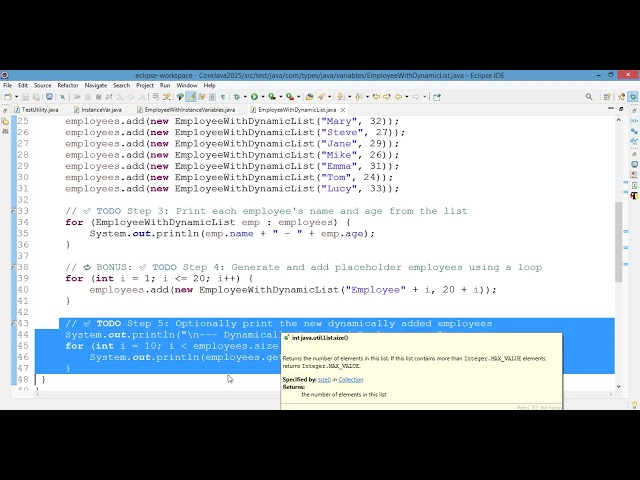Viewport: 640px width, 480px height.
Task: Open the Debug launch dropdown arrow
Action: [x=245, y=97]
